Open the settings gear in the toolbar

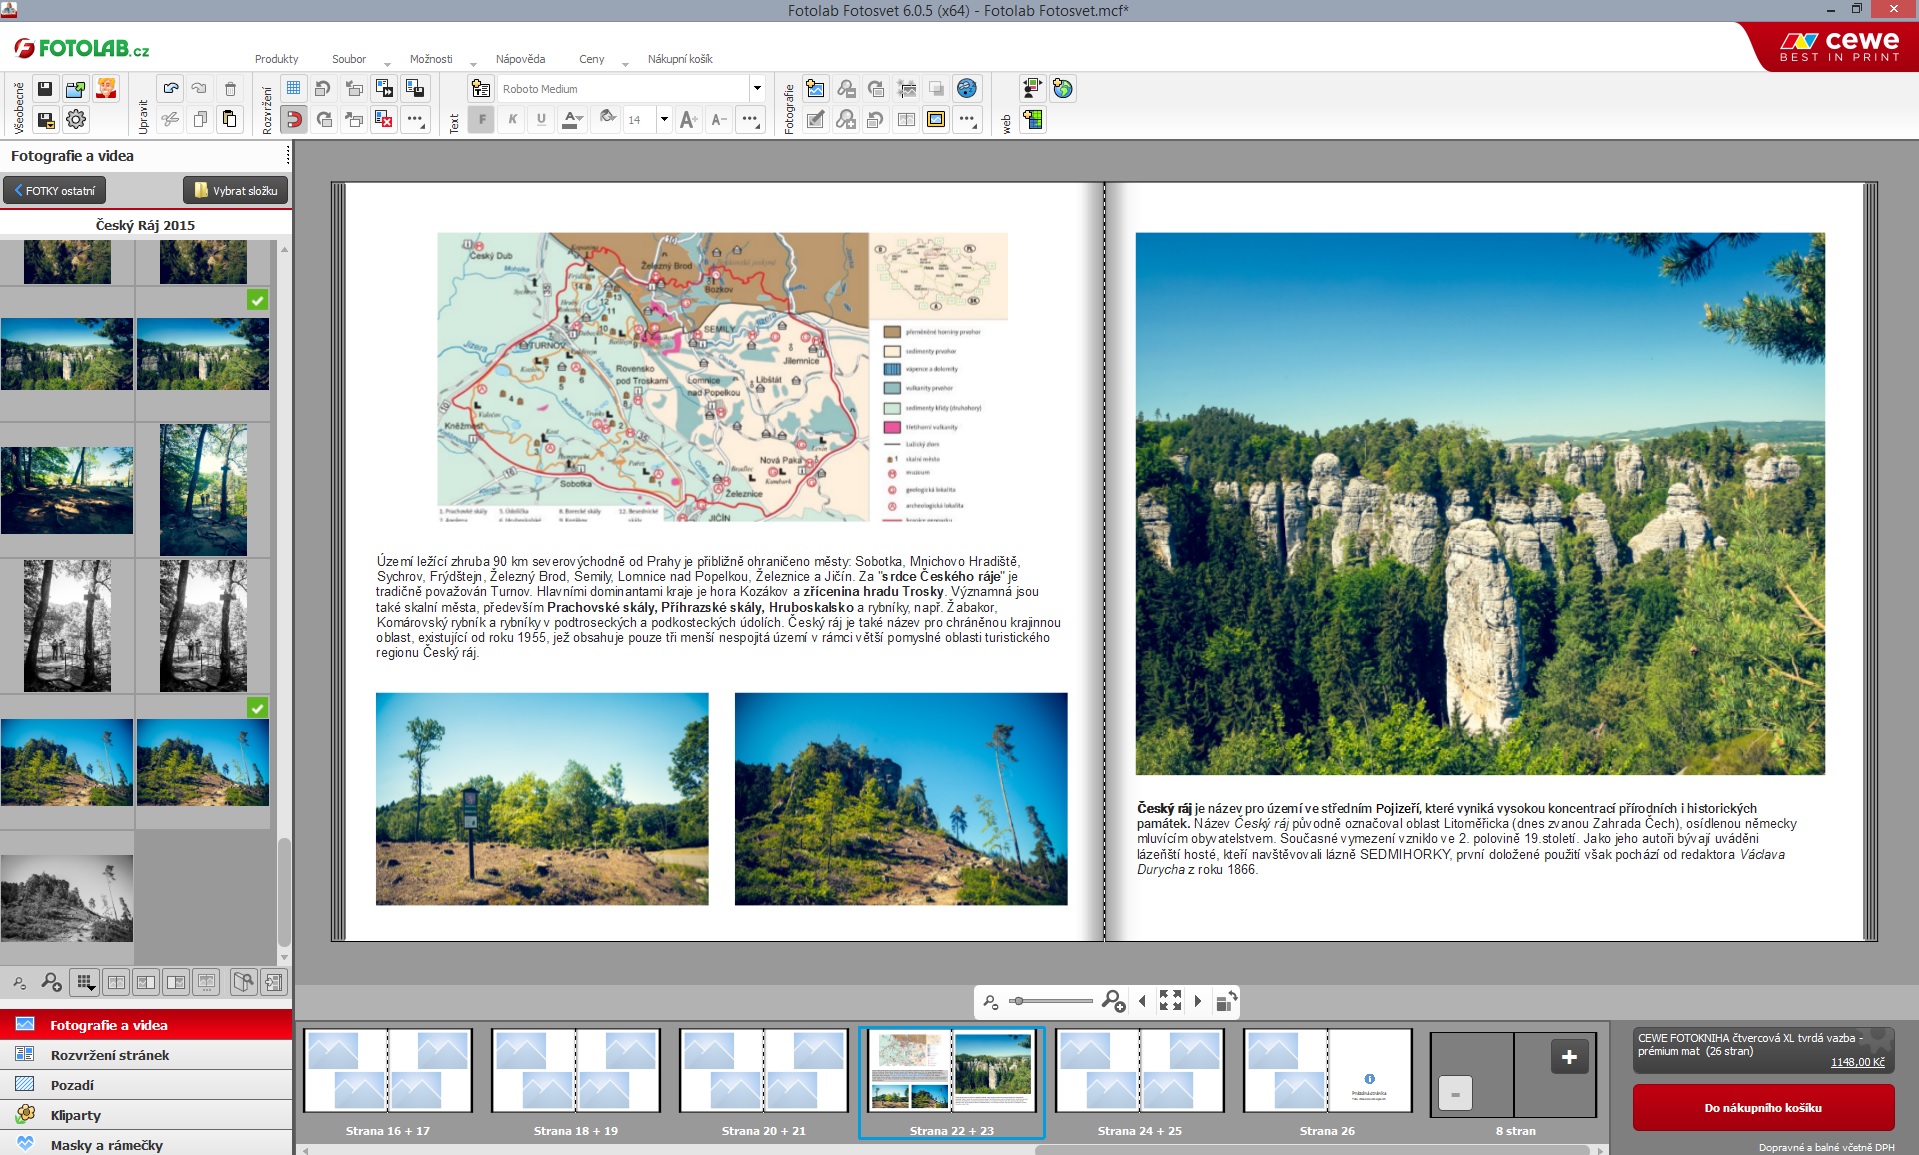tap(75, 120)
